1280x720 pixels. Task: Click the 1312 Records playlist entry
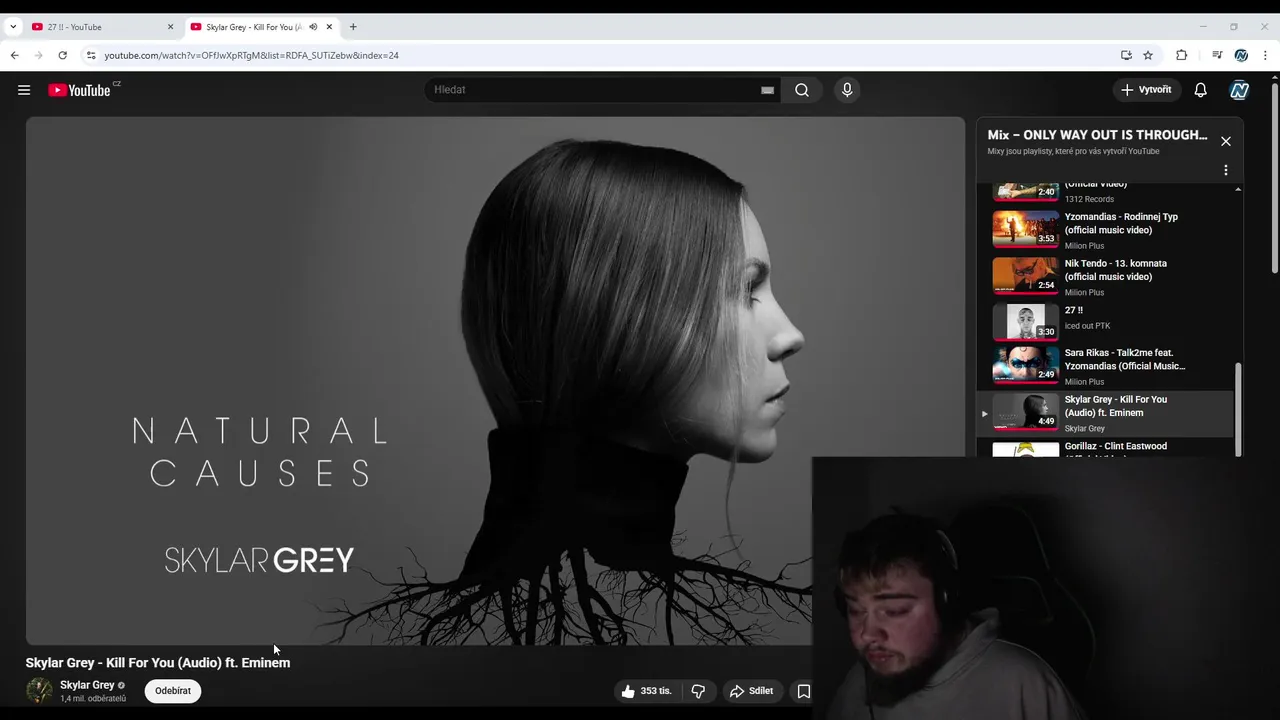(1106, 193)
